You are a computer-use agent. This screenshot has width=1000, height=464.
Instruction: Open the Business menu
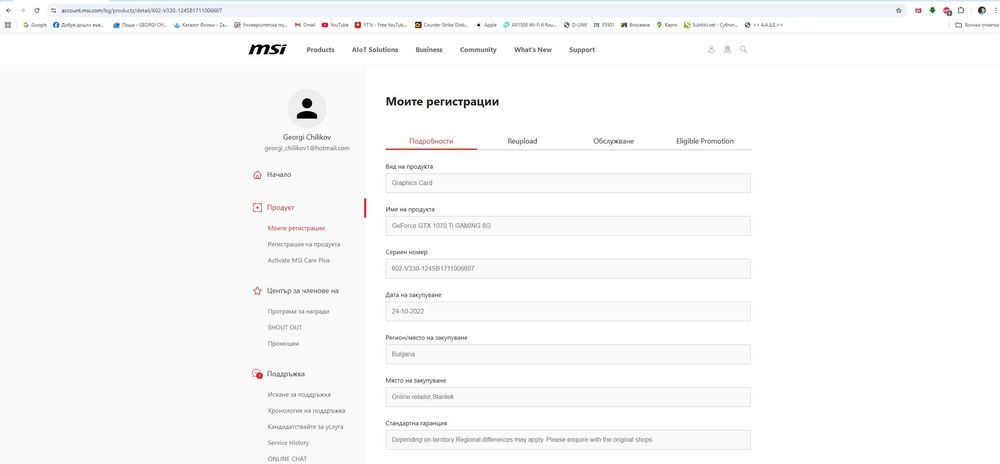tap(429, 50)
